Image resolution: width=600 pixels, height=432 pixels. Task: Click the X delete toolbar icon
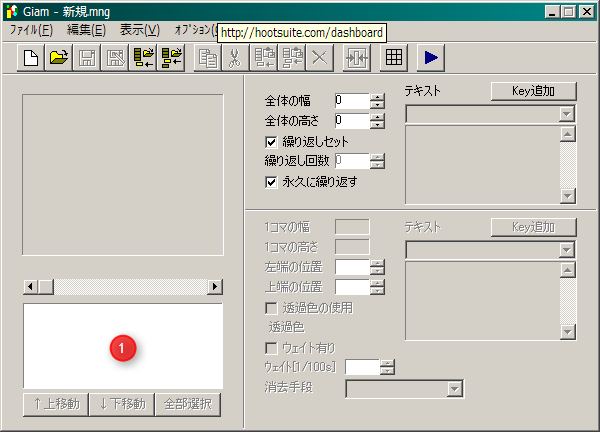(320, 58)
